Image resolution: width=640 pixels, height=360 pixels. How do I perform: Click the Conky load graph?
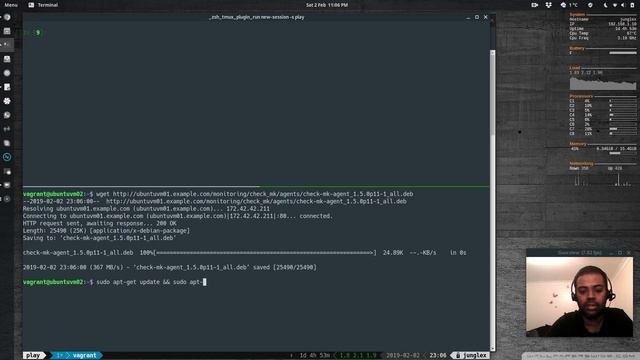[603, 83]
